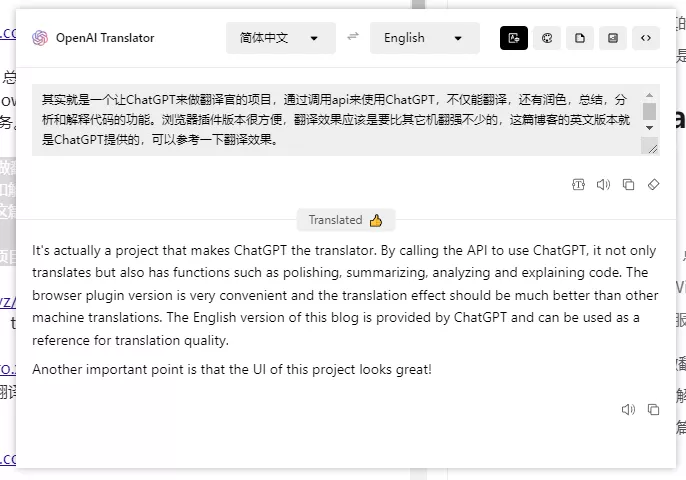Select the Translate mode button
This screenshot has height=480, width=686.
(514, 38)
